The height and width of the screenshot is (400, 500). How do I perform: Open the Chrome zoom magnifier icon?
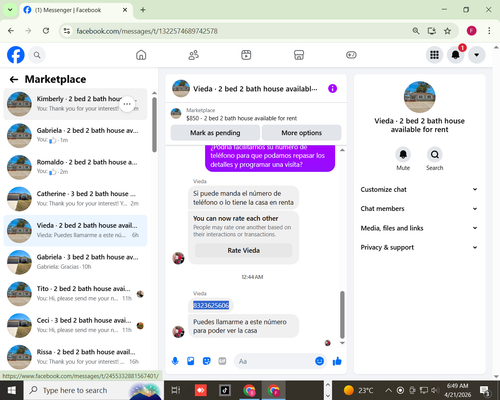click(x=416, y=31)
